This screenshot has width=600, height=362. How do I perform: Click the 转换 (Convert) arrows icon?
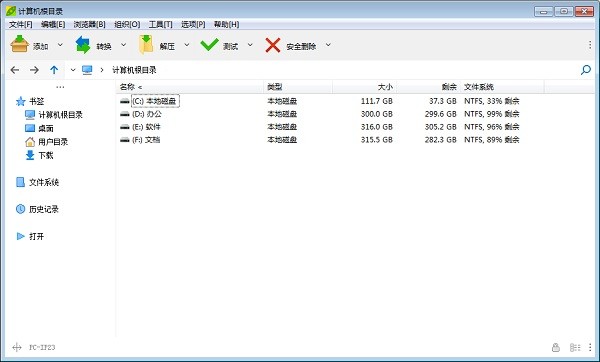(83, 45)
